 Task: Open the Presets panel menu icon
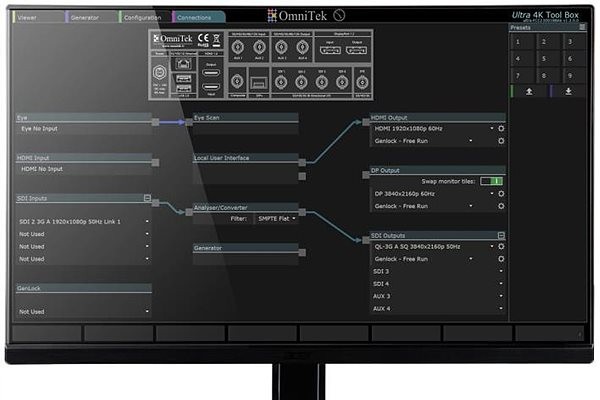(582, 27)
